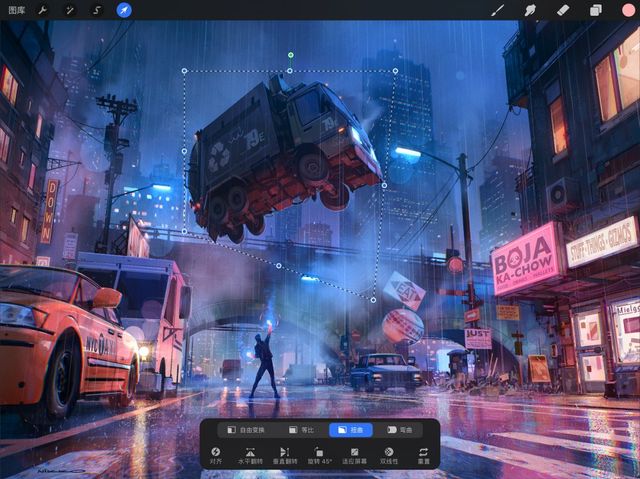Click the bottom-right transform corner handle
Image resolution: width=640 pixels, height=479 pixels.
click(x=373, y=300)
